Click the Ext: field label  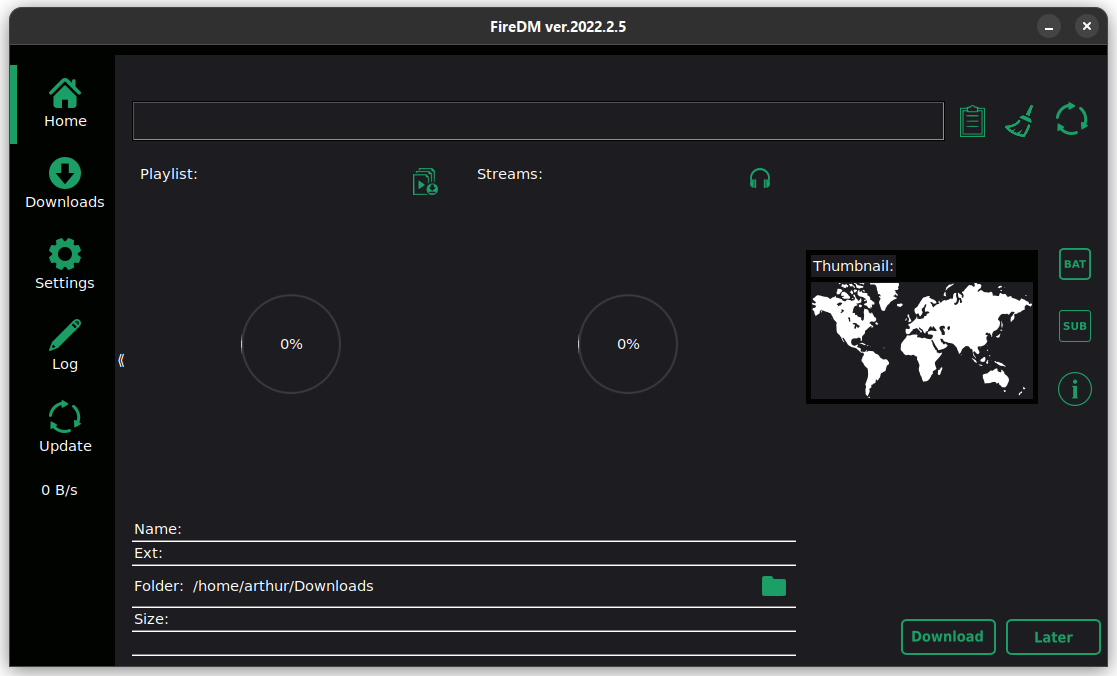(x=148, y=553)
